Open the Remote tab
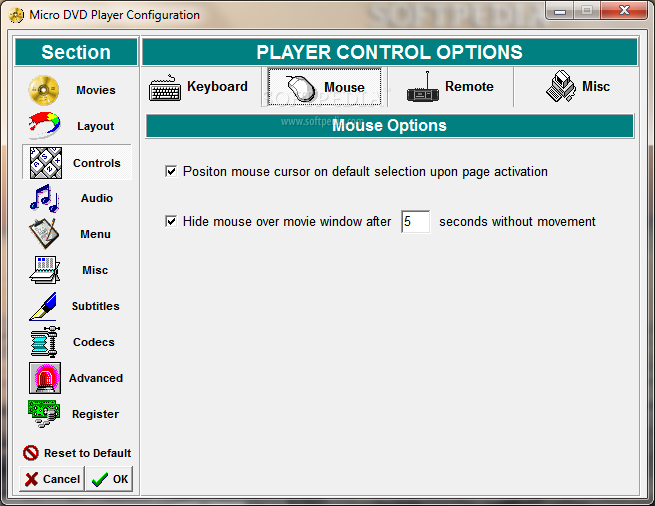 click(450, 87)
